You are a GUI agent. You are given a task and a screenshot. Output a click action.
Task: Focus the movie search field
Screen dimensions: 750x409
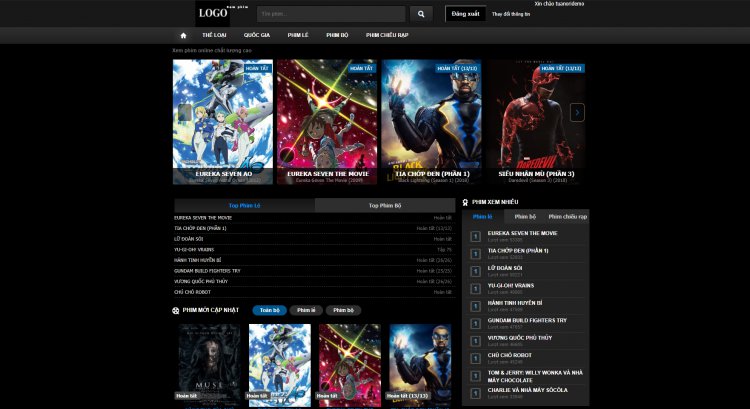point(331,14)
